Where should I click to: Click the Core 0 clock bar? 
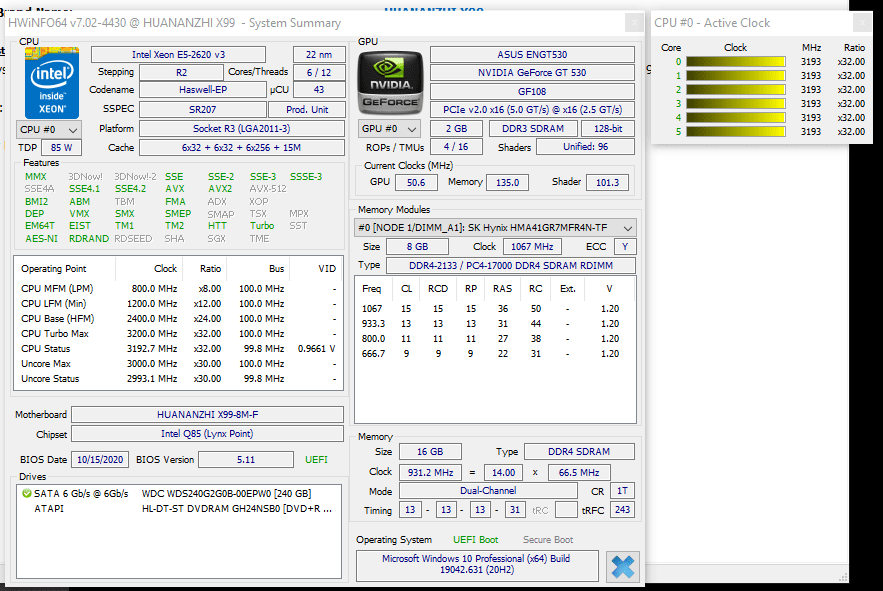pyautogui.click(x=735, y=61)
